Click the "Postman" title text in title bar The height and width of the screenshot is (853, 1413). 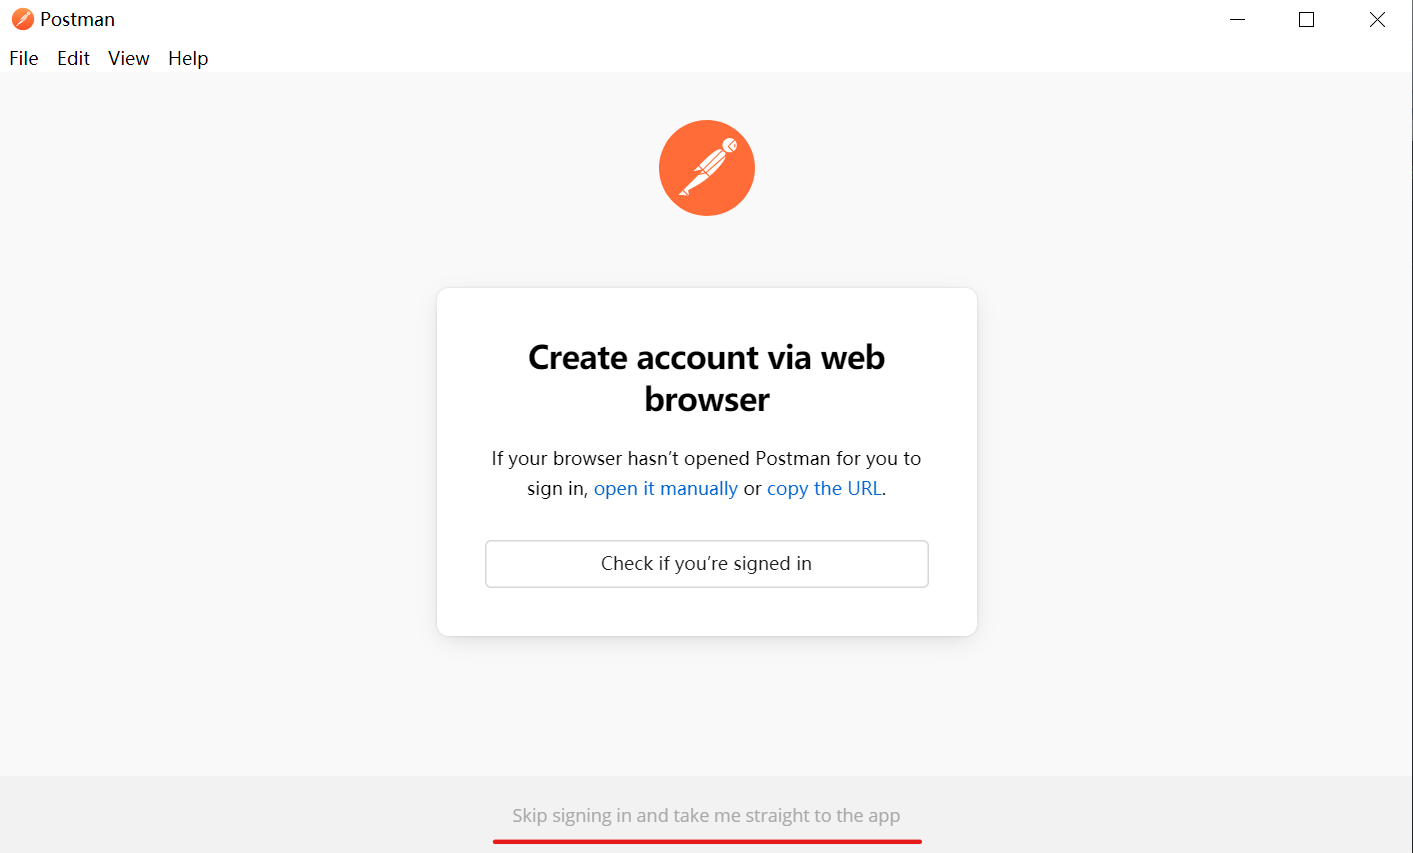coord(77,19)
